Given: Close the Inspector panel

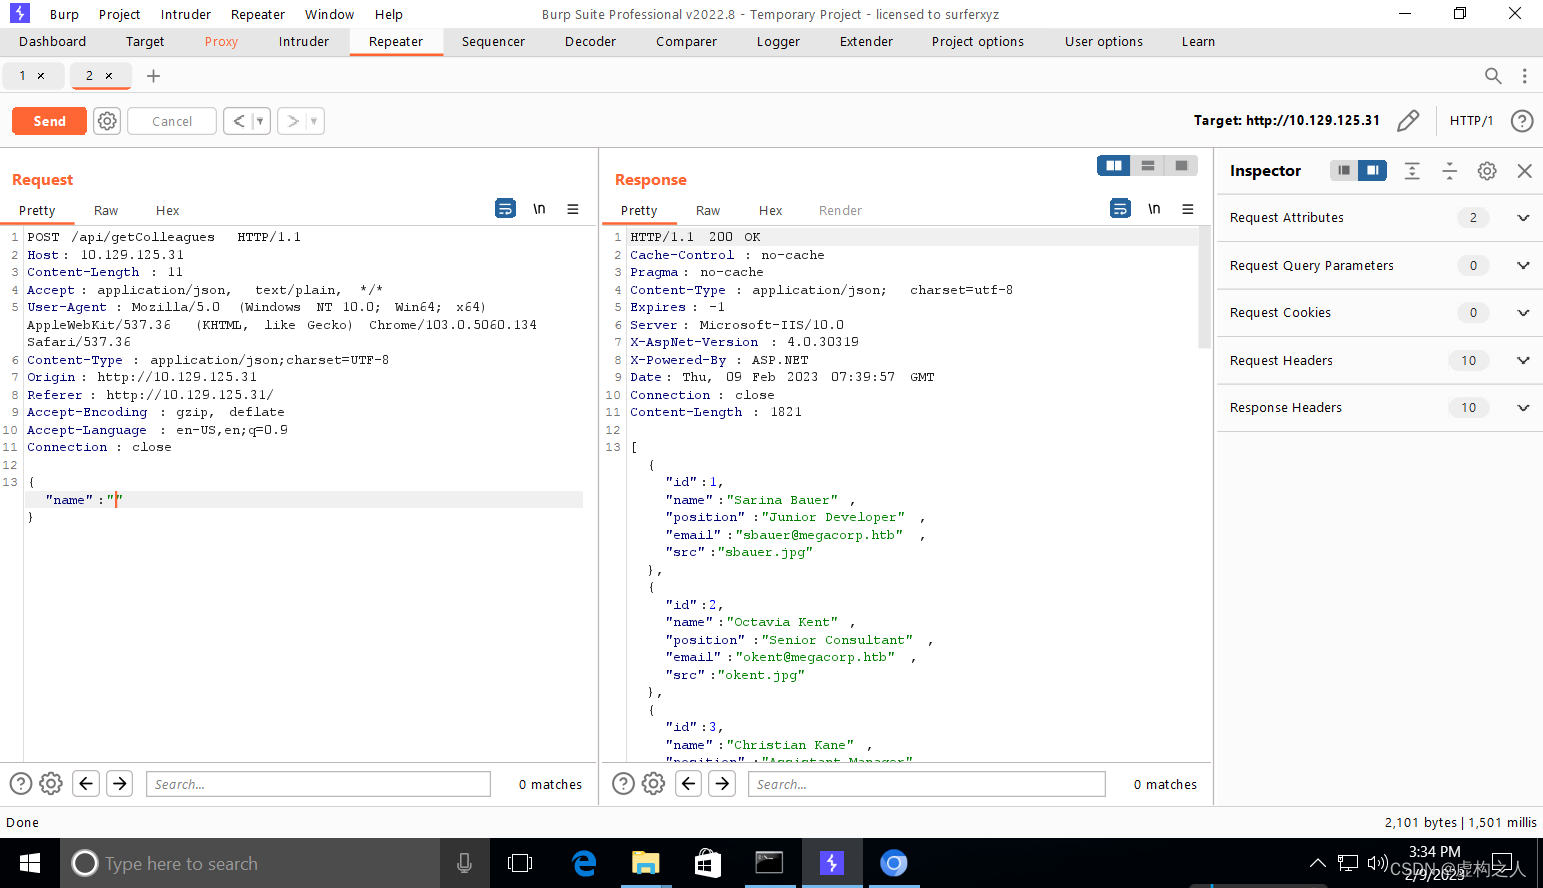Looking at the screenshot, I should (x=1525, y=171).
